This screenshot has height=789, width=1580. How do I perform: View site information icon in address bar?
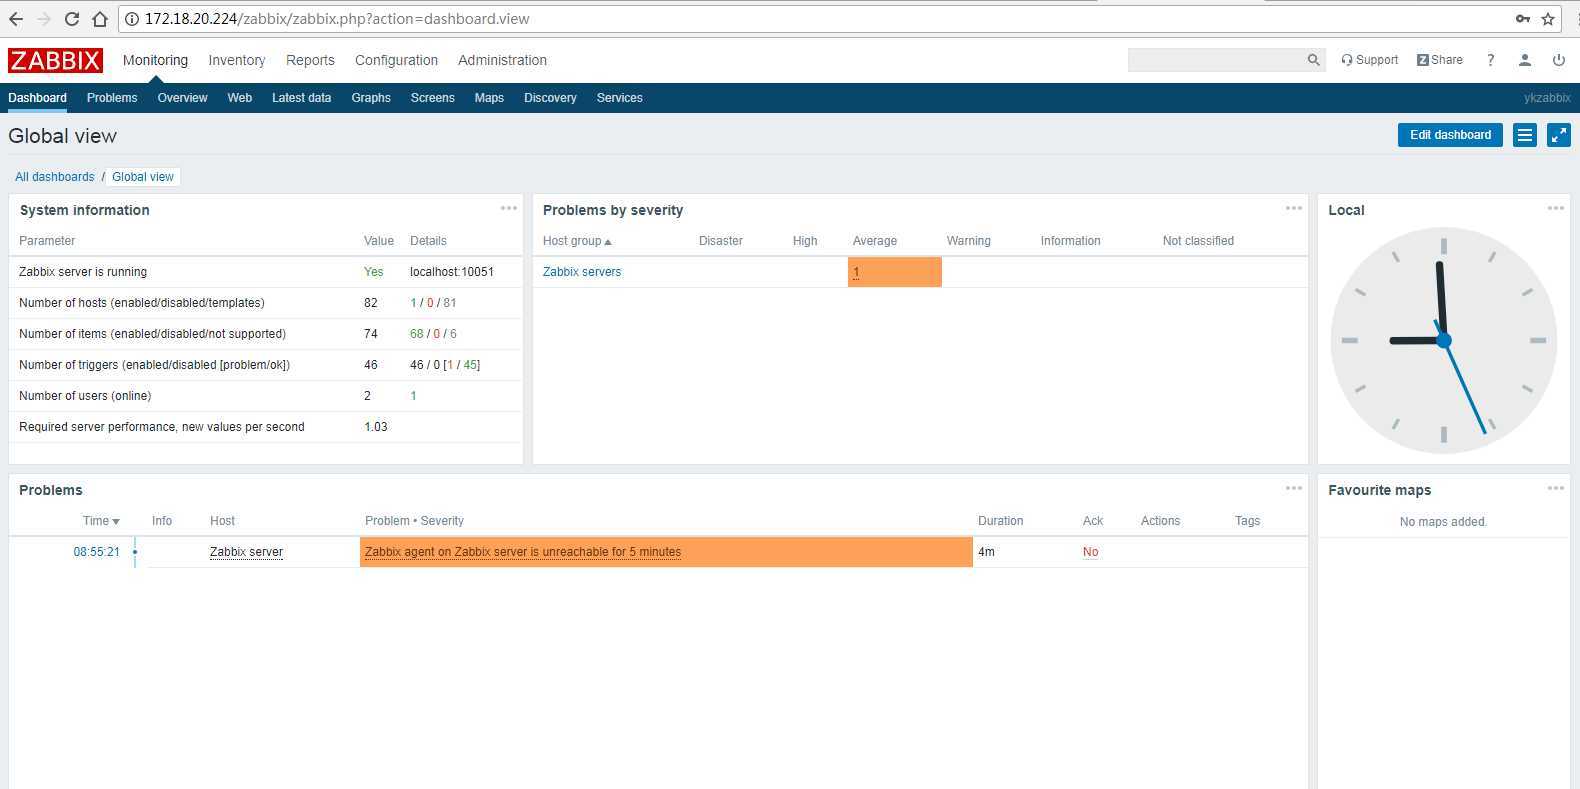[x=131, y=19]
